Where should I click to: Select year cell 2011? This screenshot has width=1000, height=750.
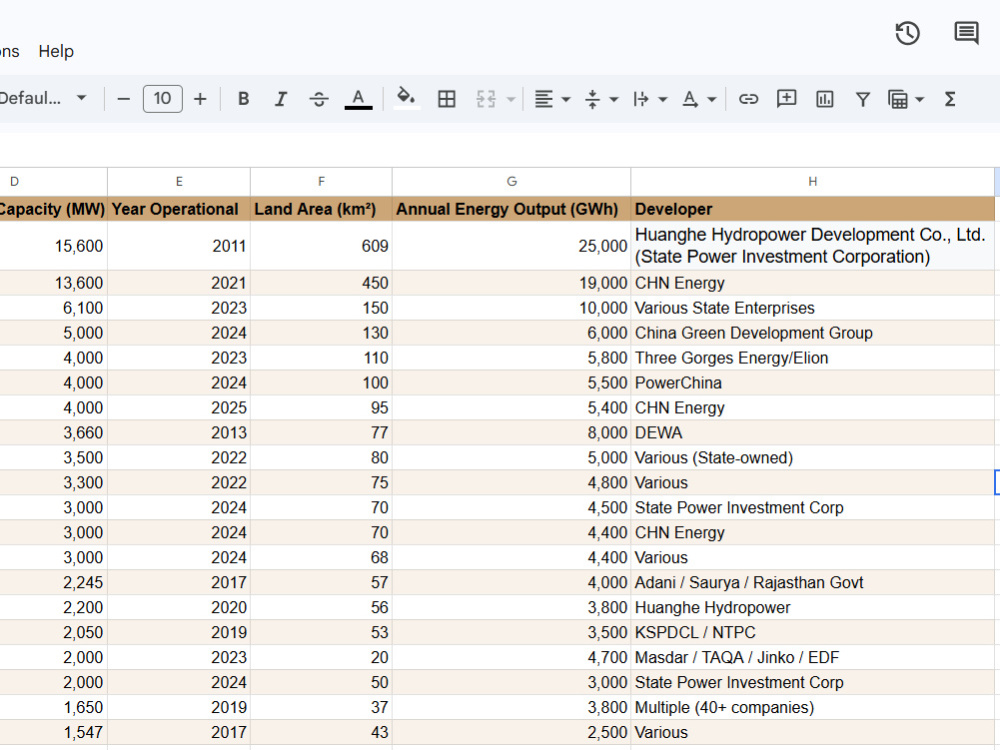point(179,246)
